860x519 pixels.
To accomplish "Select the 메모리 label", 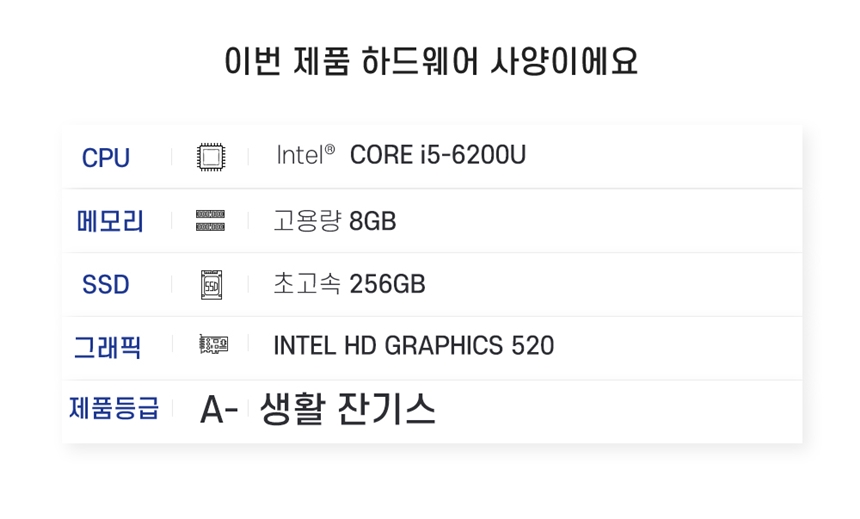I will click(110, 222).
